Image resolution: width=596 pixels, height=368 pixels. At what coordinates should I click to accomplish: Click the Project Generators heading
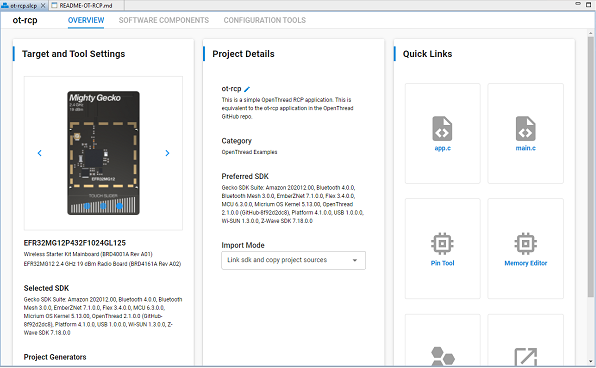55,357
